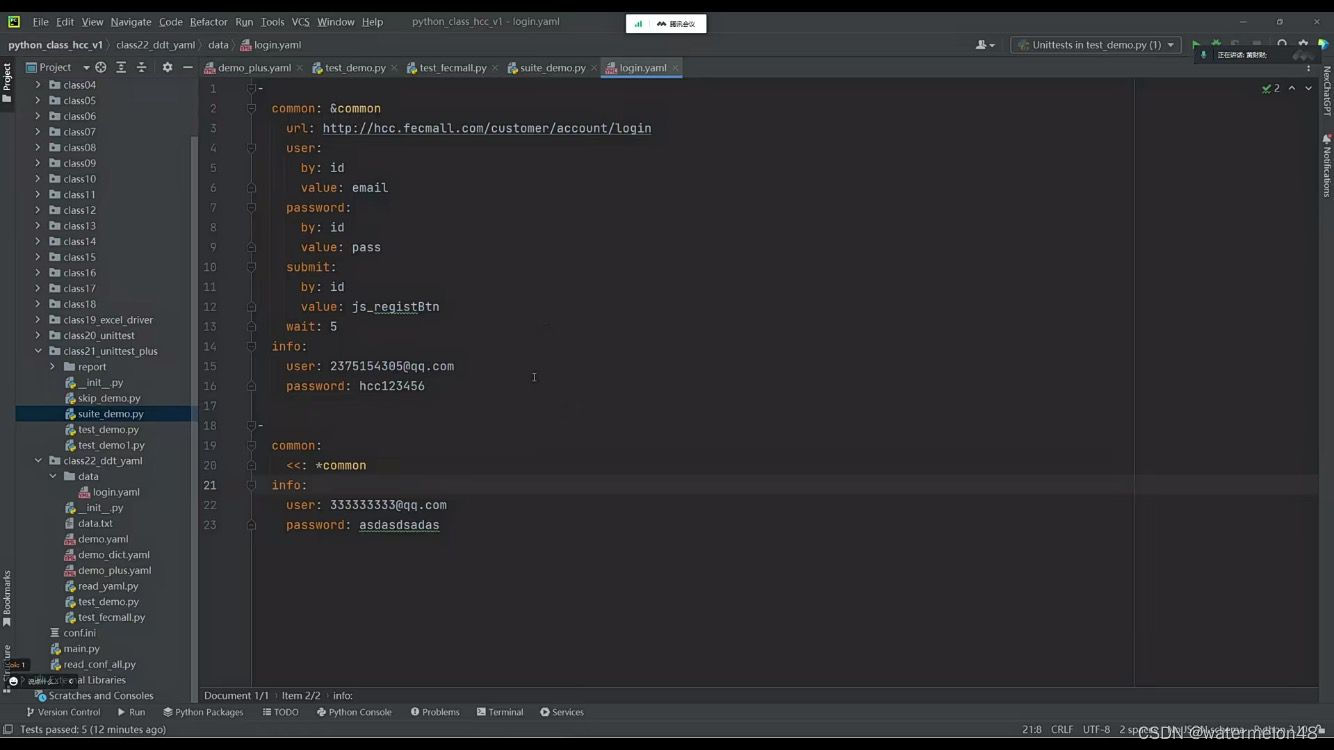Open the Version Control tool window
The image size is (1334, 750).
65,711
